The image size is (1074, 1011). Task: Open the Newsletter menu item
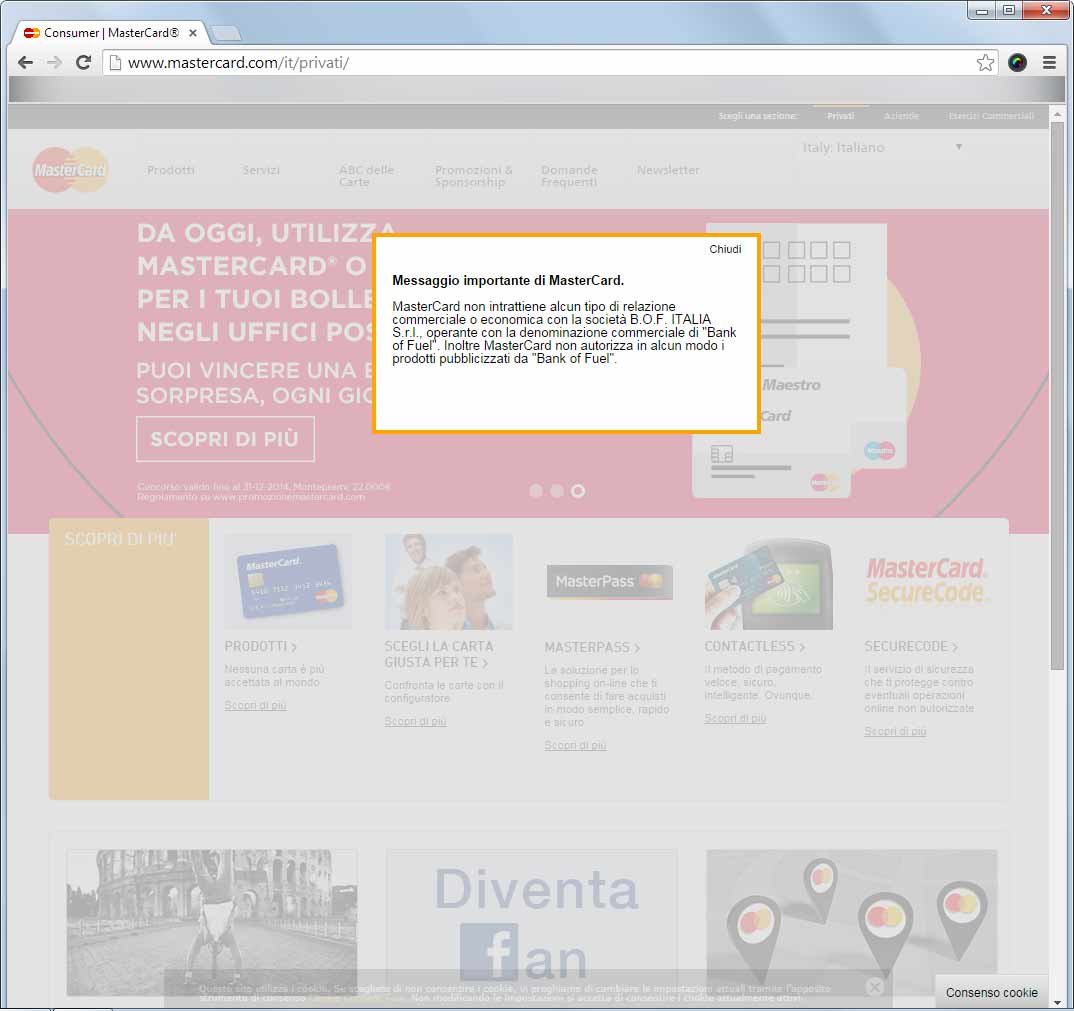click(668, 170)
